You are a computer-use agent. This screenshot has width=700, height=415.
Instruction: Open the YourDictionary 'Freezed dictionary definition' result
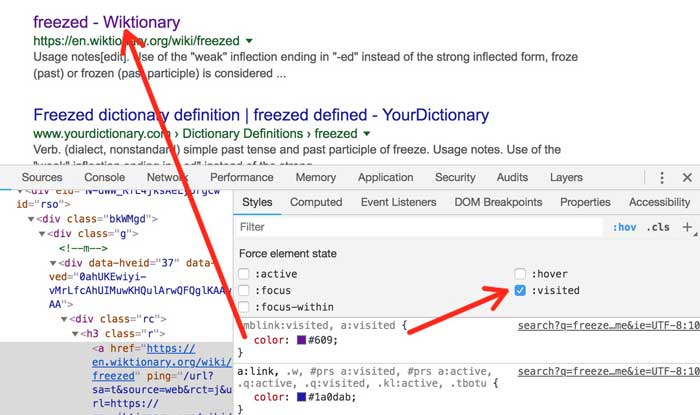coord(261,115)
